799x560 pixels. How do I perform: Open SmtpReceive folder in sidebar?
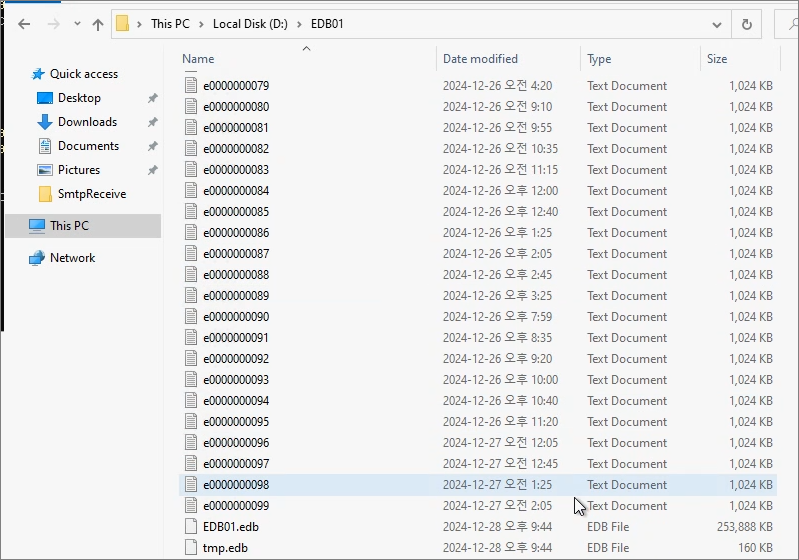pos(92,194)
